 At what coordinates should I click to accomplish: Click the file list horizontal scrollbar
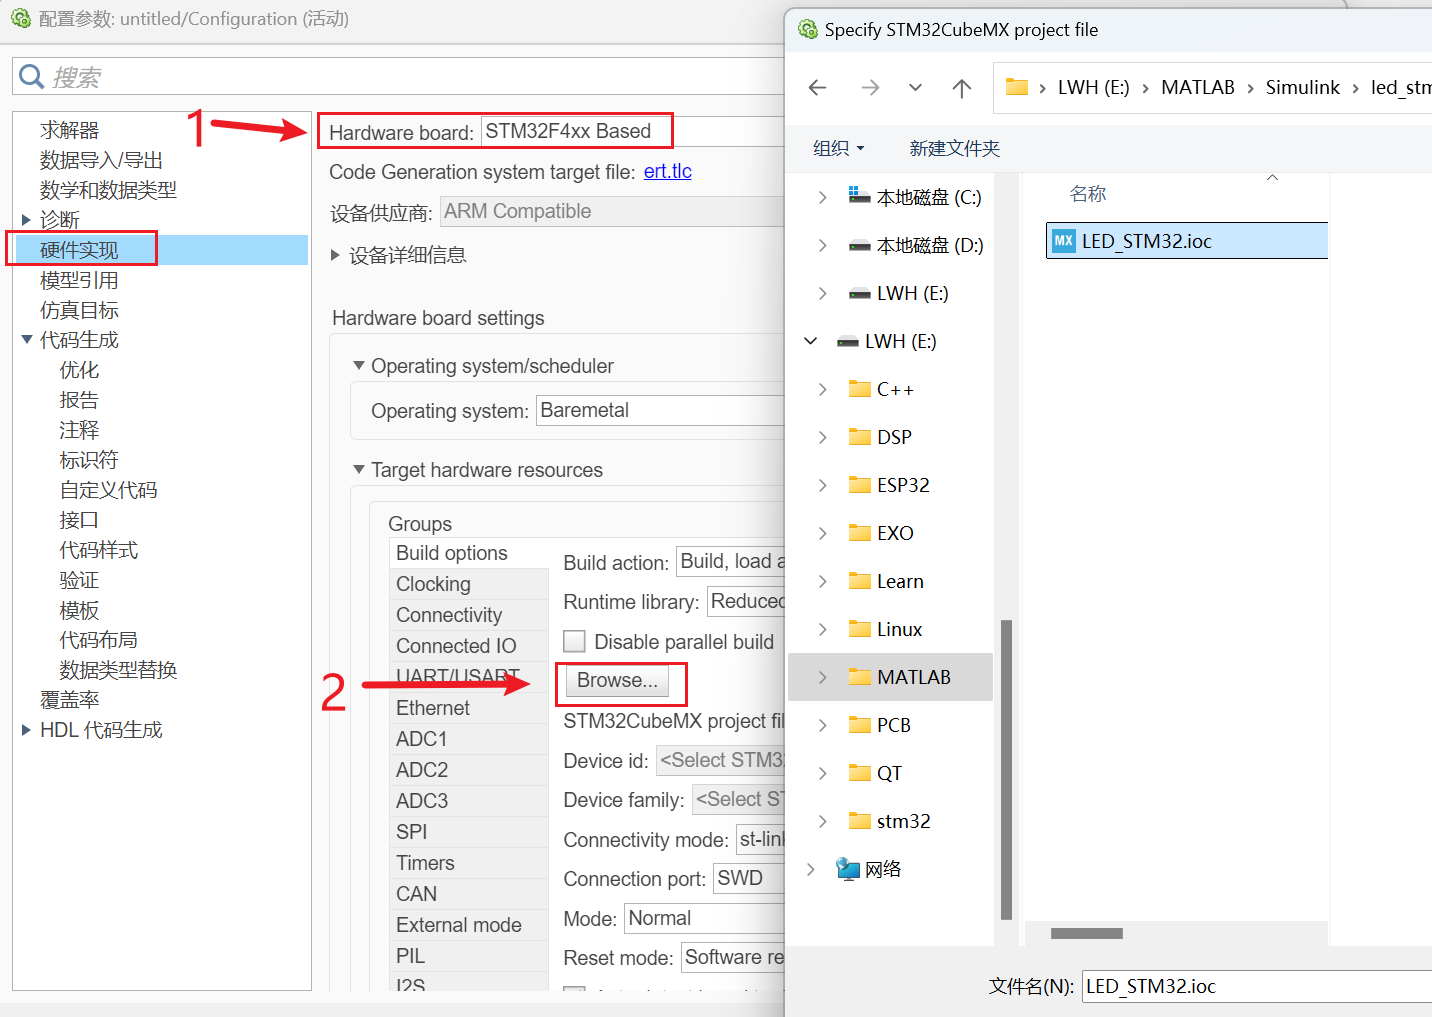[x=1087, y=933]
